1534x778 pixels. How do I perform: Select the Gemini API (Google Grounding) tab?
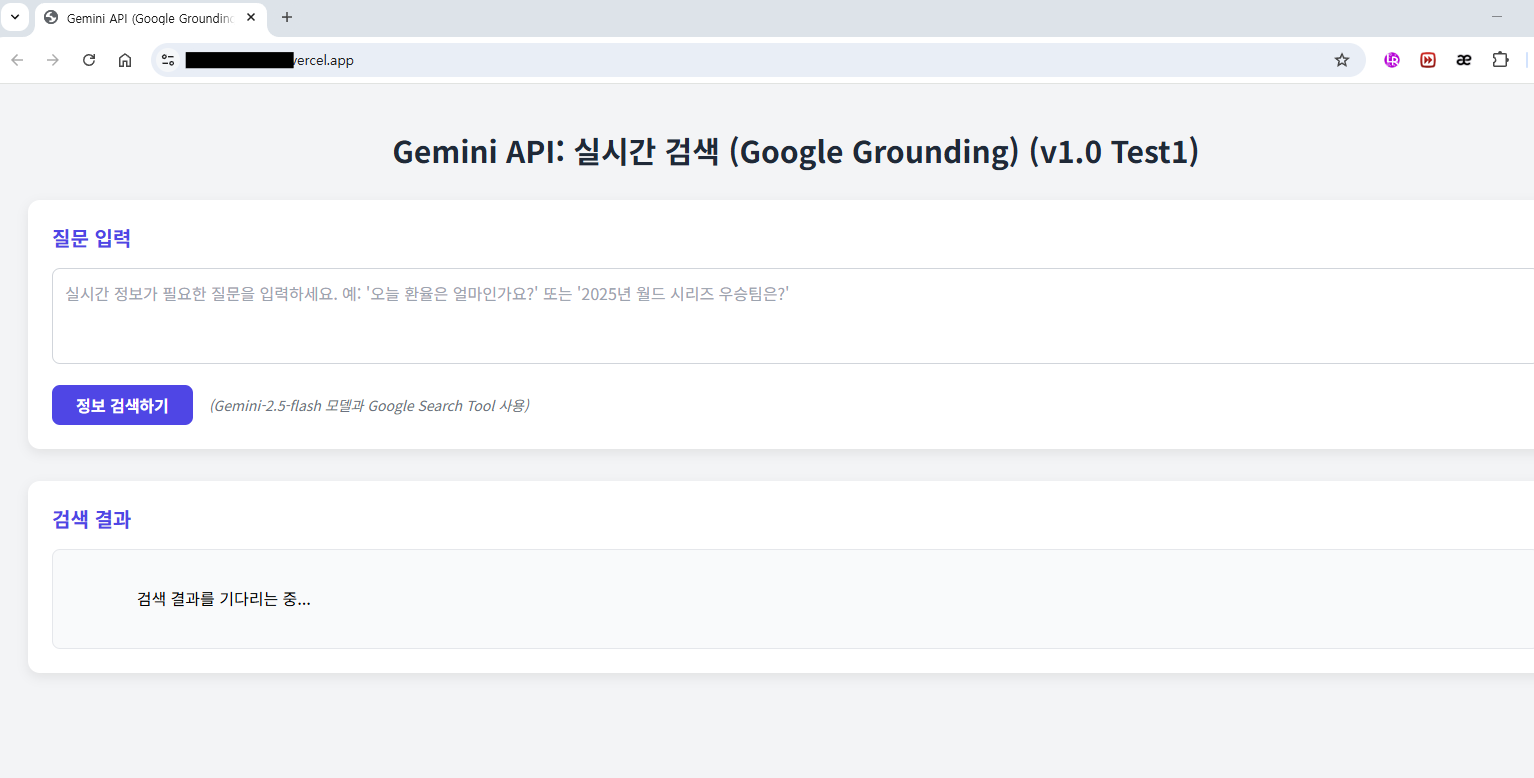click(151, 18)
